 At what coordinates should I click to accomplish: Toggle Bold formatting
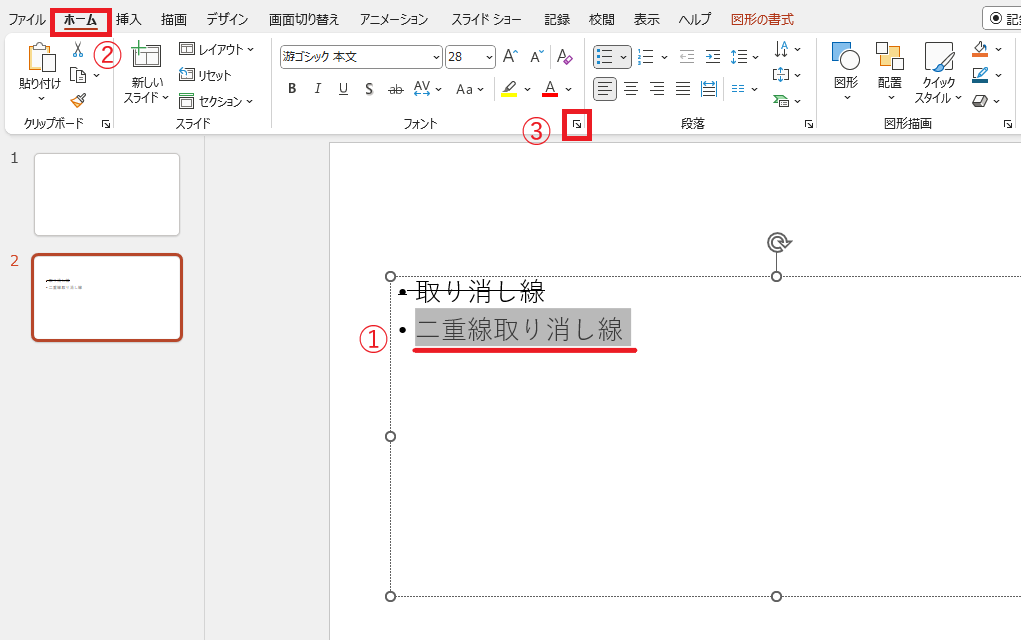[x=292, y=89]
